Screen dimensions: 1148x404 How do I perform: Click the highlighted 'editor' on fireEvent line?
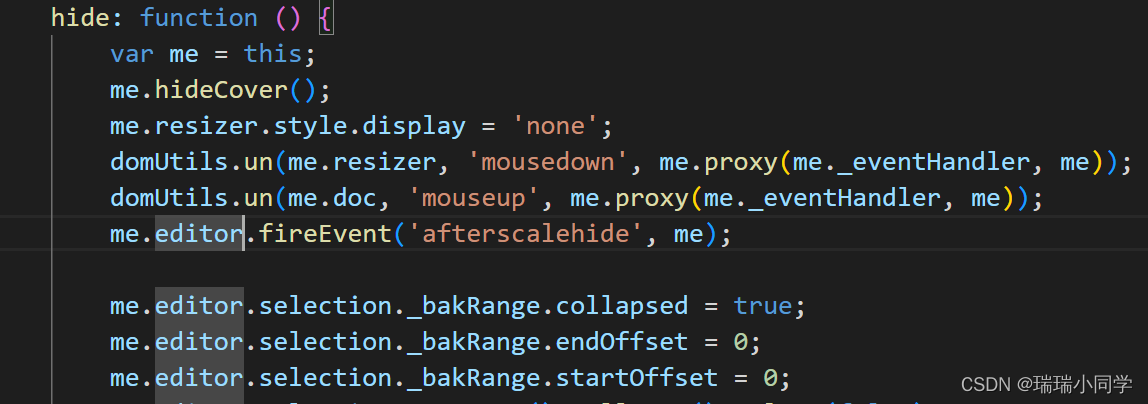point(198,233)
